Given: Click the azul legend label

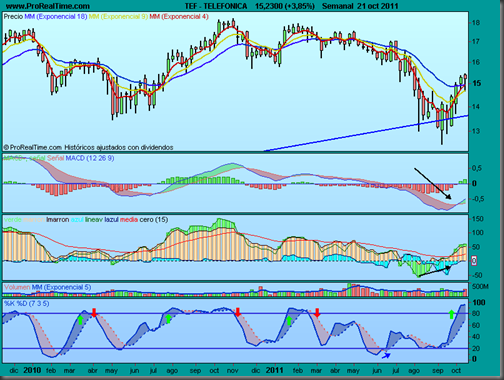Looking at the screenshot, I should coord(77,220).
